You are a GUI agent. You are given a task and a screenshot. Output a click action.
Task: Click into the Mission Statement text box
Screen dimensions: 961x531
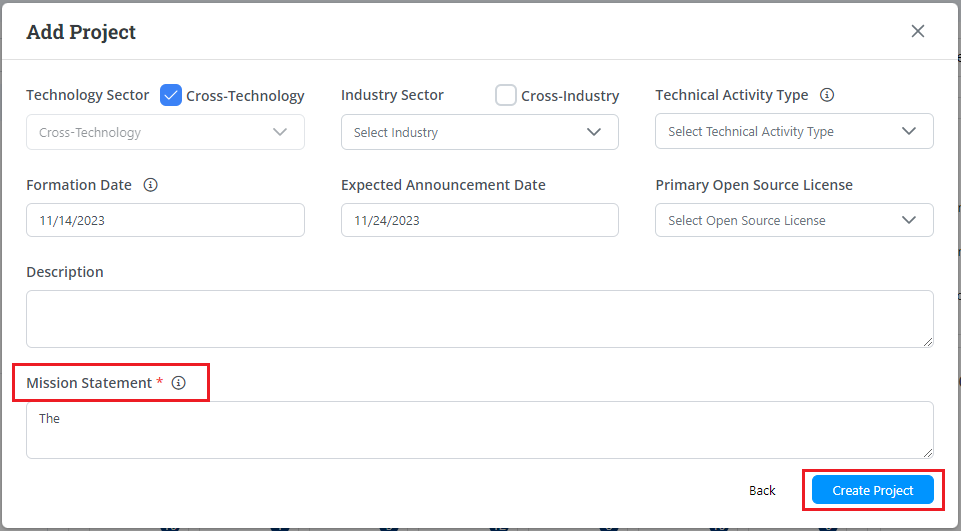(x=479, y=430)
